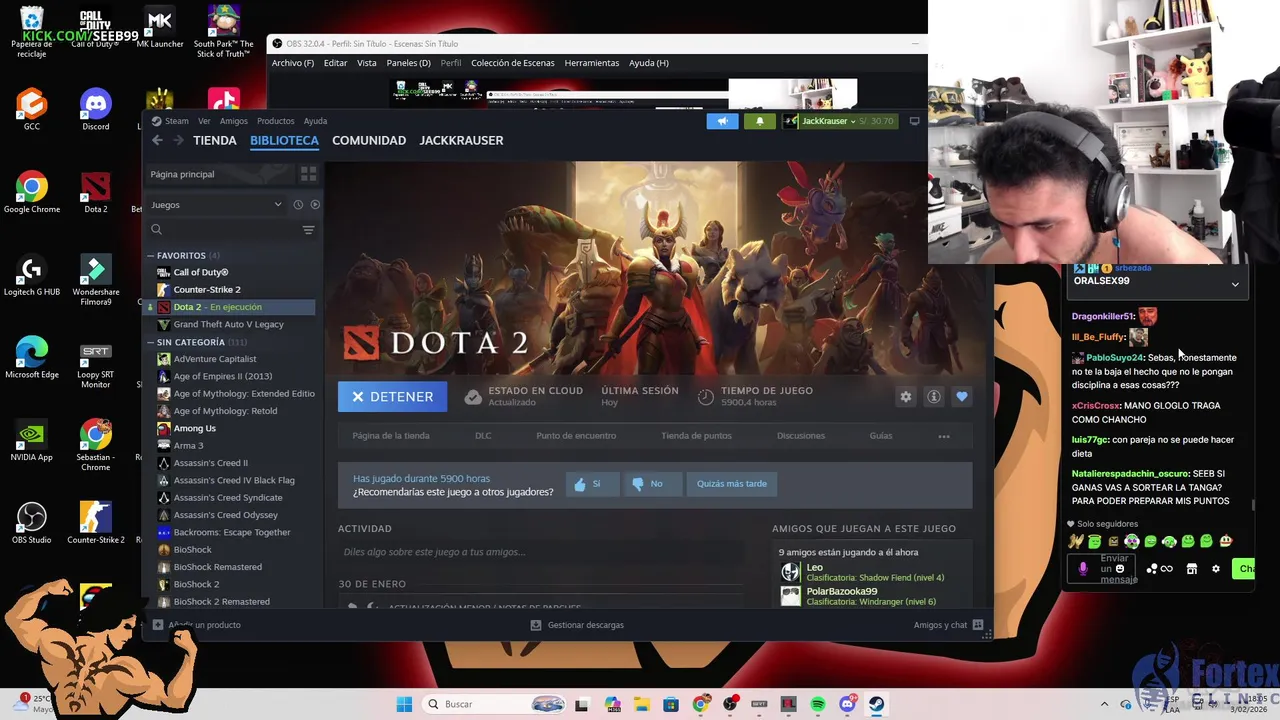Click Spotify icon in taskbar
The height and width of the screenshot is (720, 1280).
(818, 704)
